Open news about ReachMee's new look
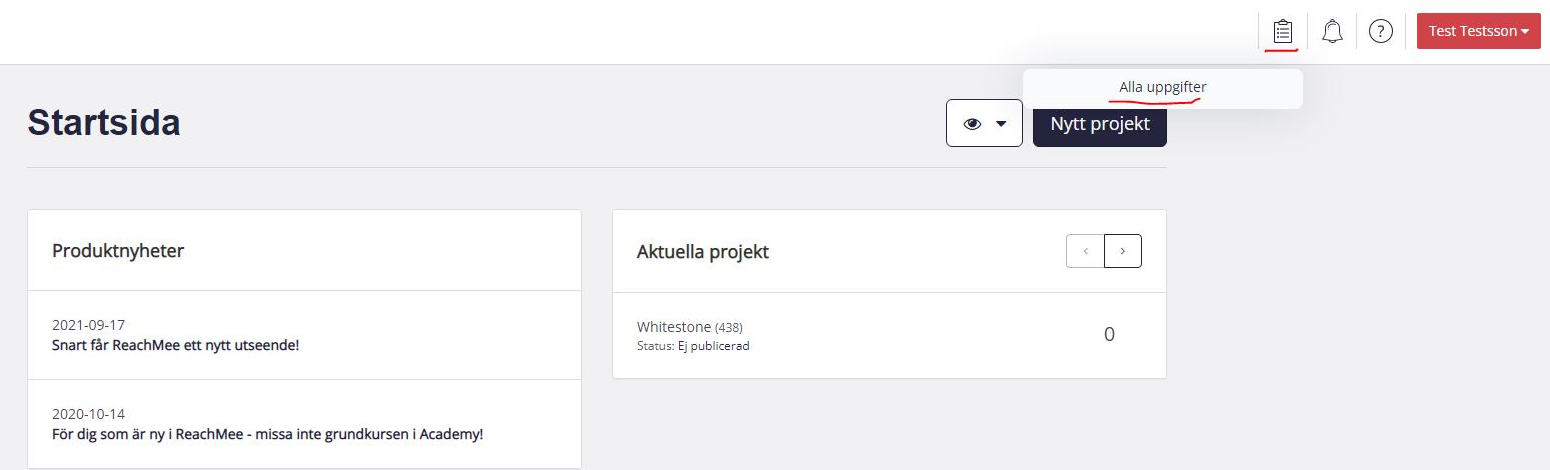This screenshot has height=470, width=1550. (x=176, y=345)
